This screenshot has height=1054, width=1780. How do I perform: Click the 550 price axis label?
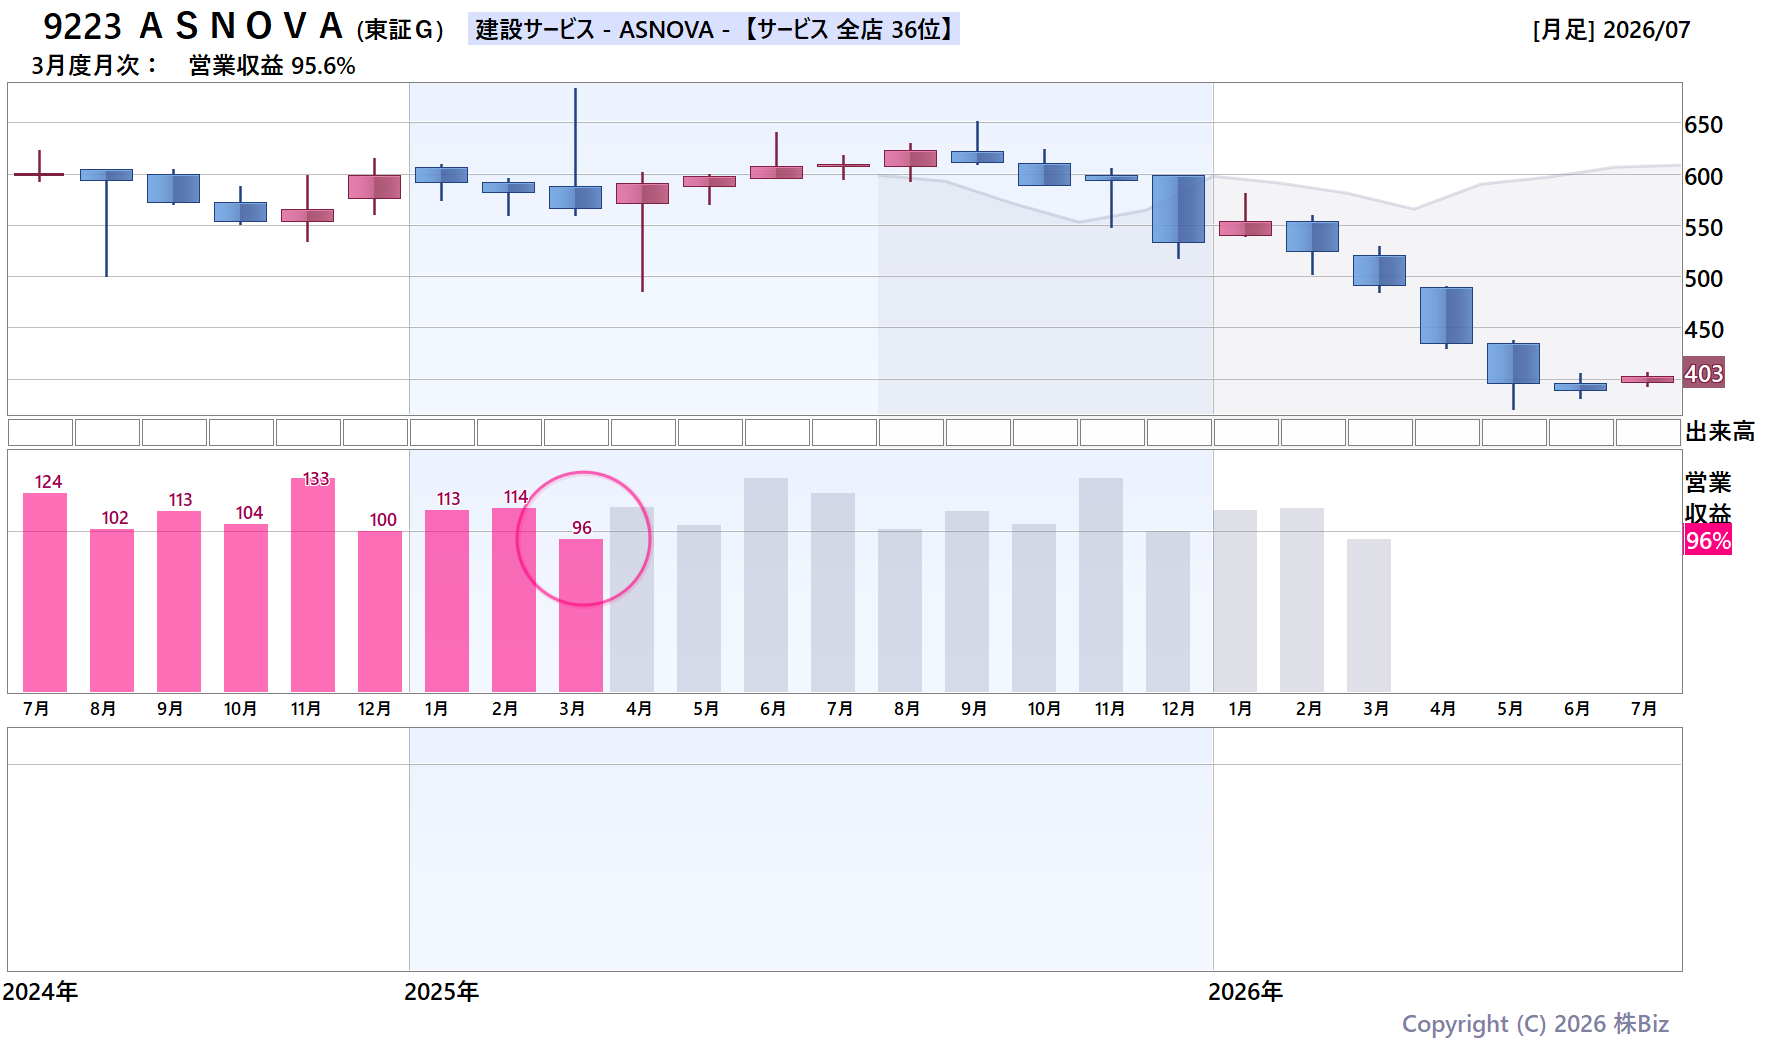point(1703,228)
